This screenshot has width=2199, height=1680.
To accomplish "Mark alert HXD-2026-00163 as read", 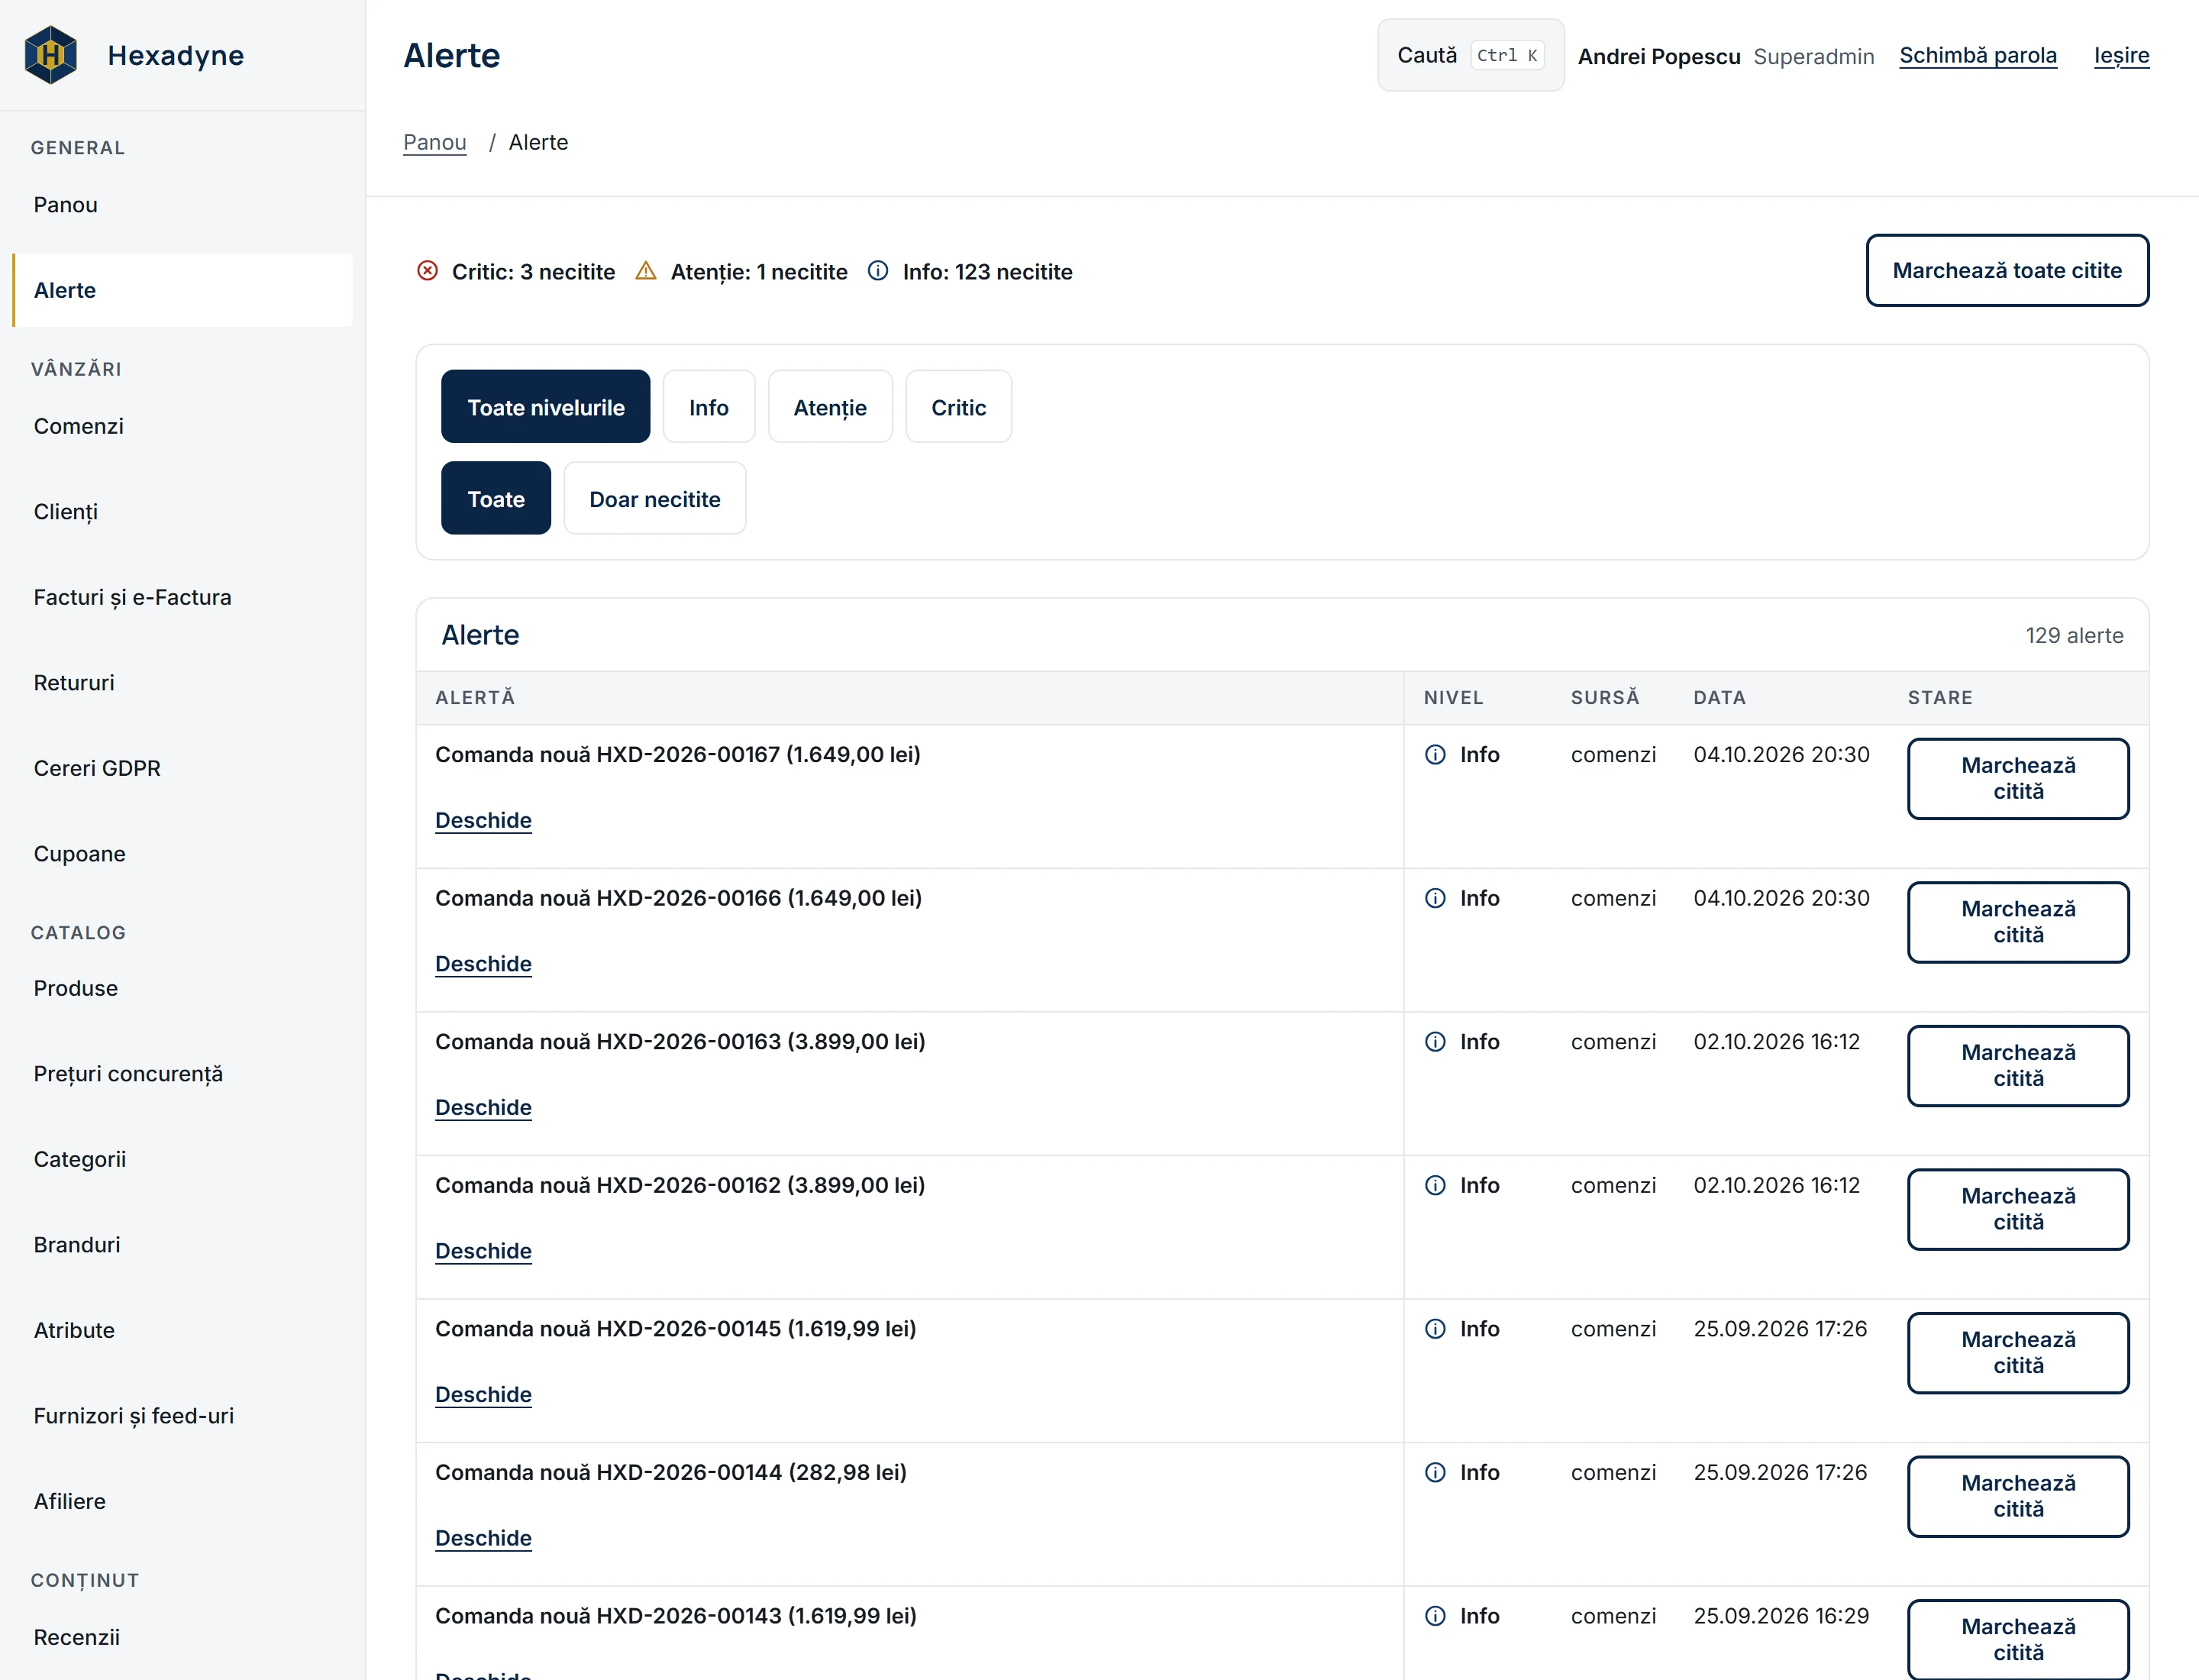I will point(2018,1066).
